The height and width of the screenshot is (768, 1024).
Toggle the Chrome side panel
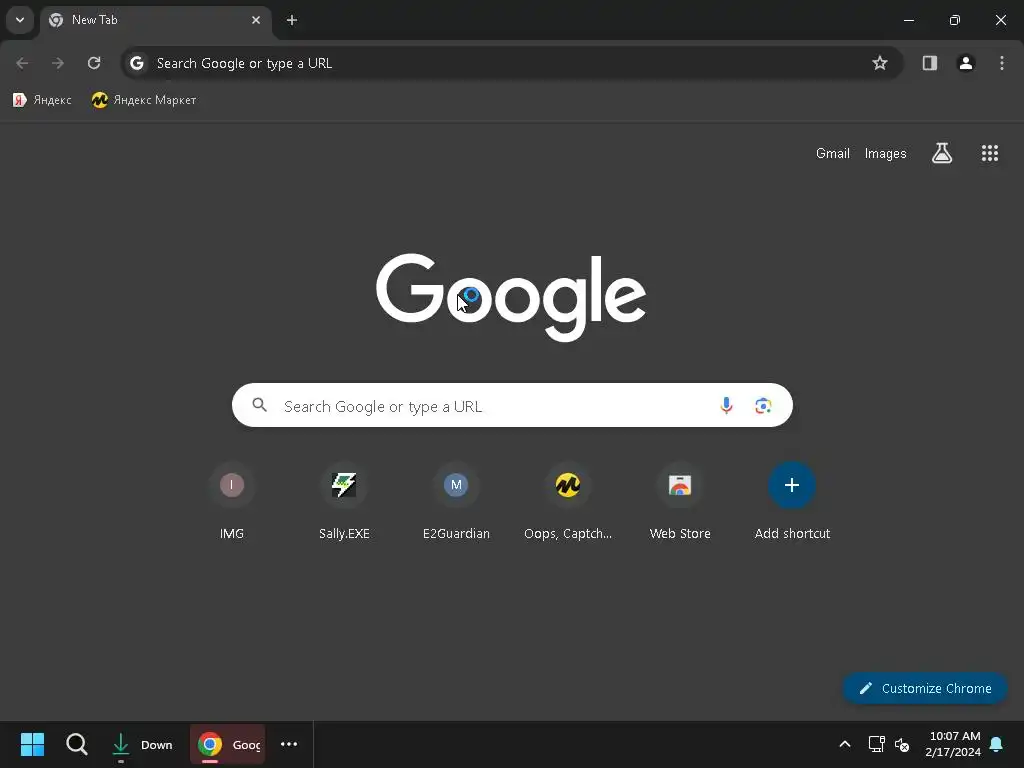coord(930,63)
